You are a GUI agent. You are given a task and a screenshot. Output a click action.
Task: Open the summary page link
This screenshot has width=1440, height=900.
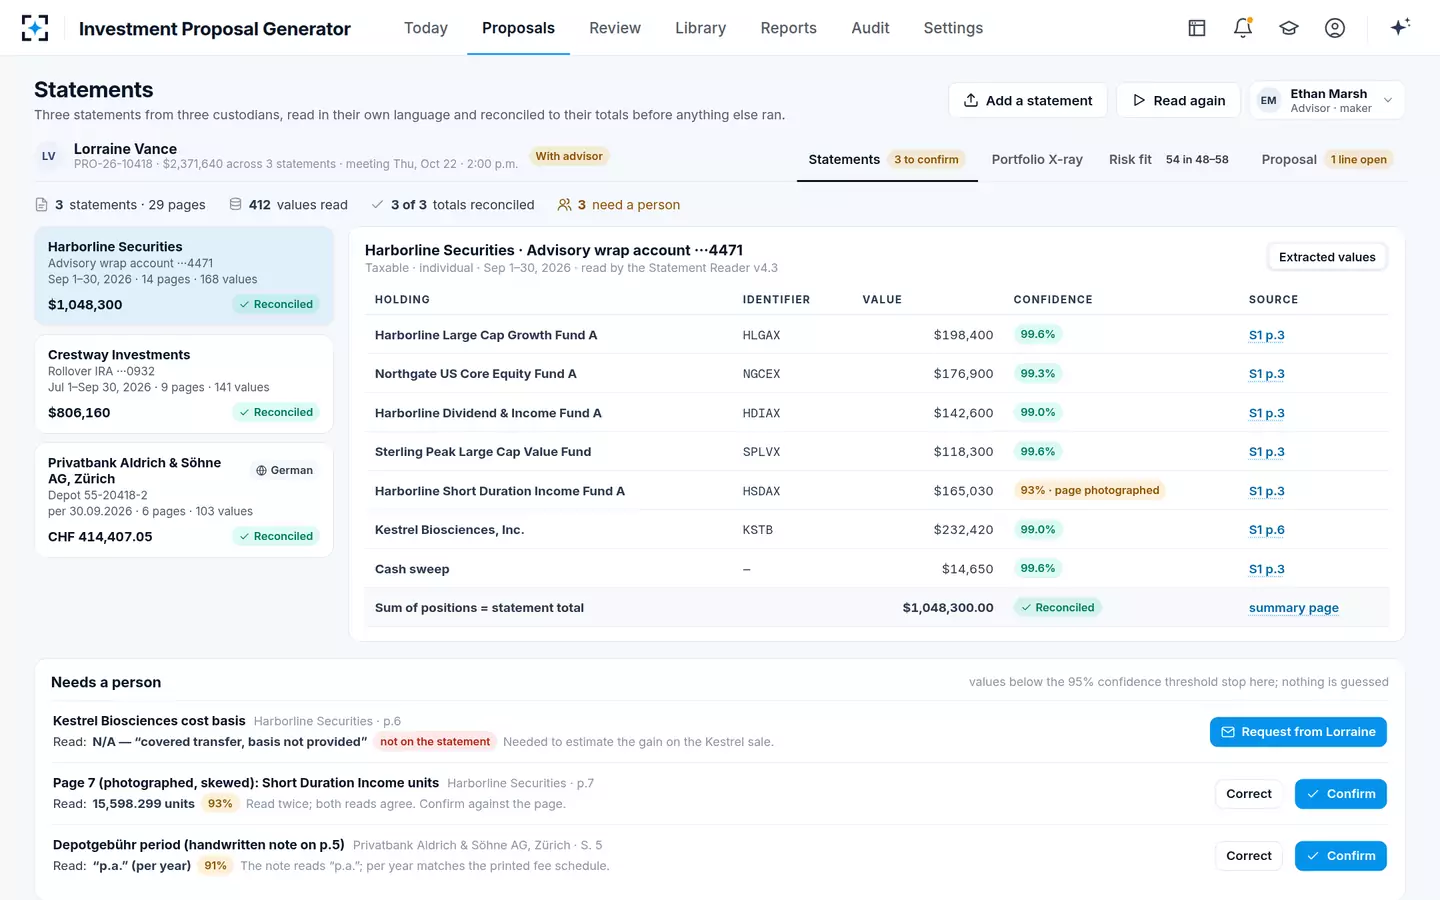pos(1293,608)
